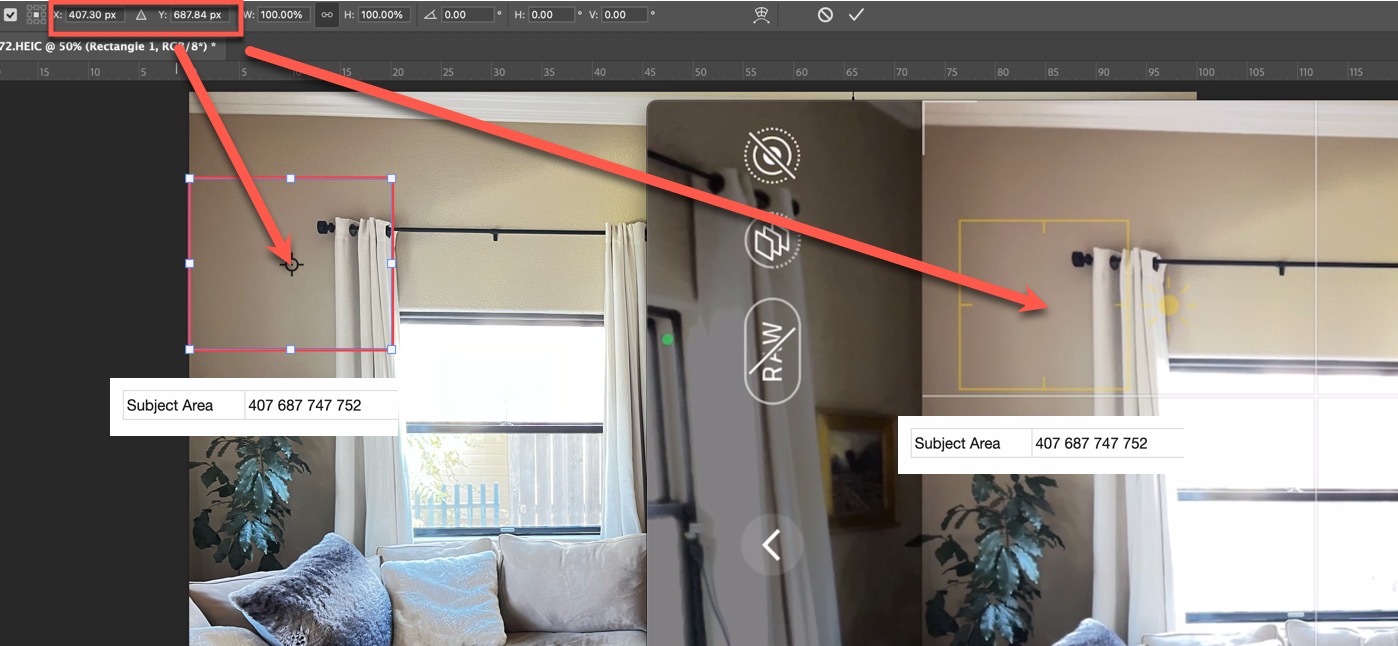The image size is (1398, 646).
Task: Click the X position field
Action: 94,15
